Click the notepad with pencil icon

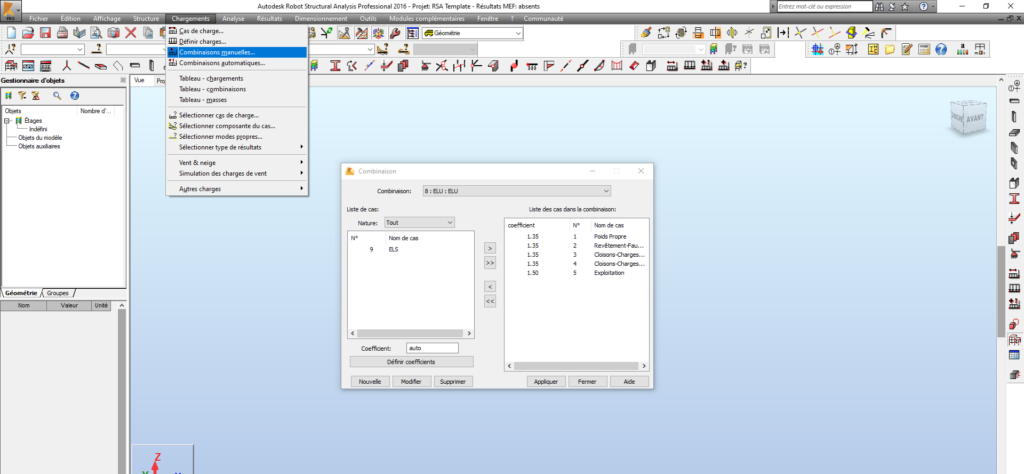tap(906, 49)
